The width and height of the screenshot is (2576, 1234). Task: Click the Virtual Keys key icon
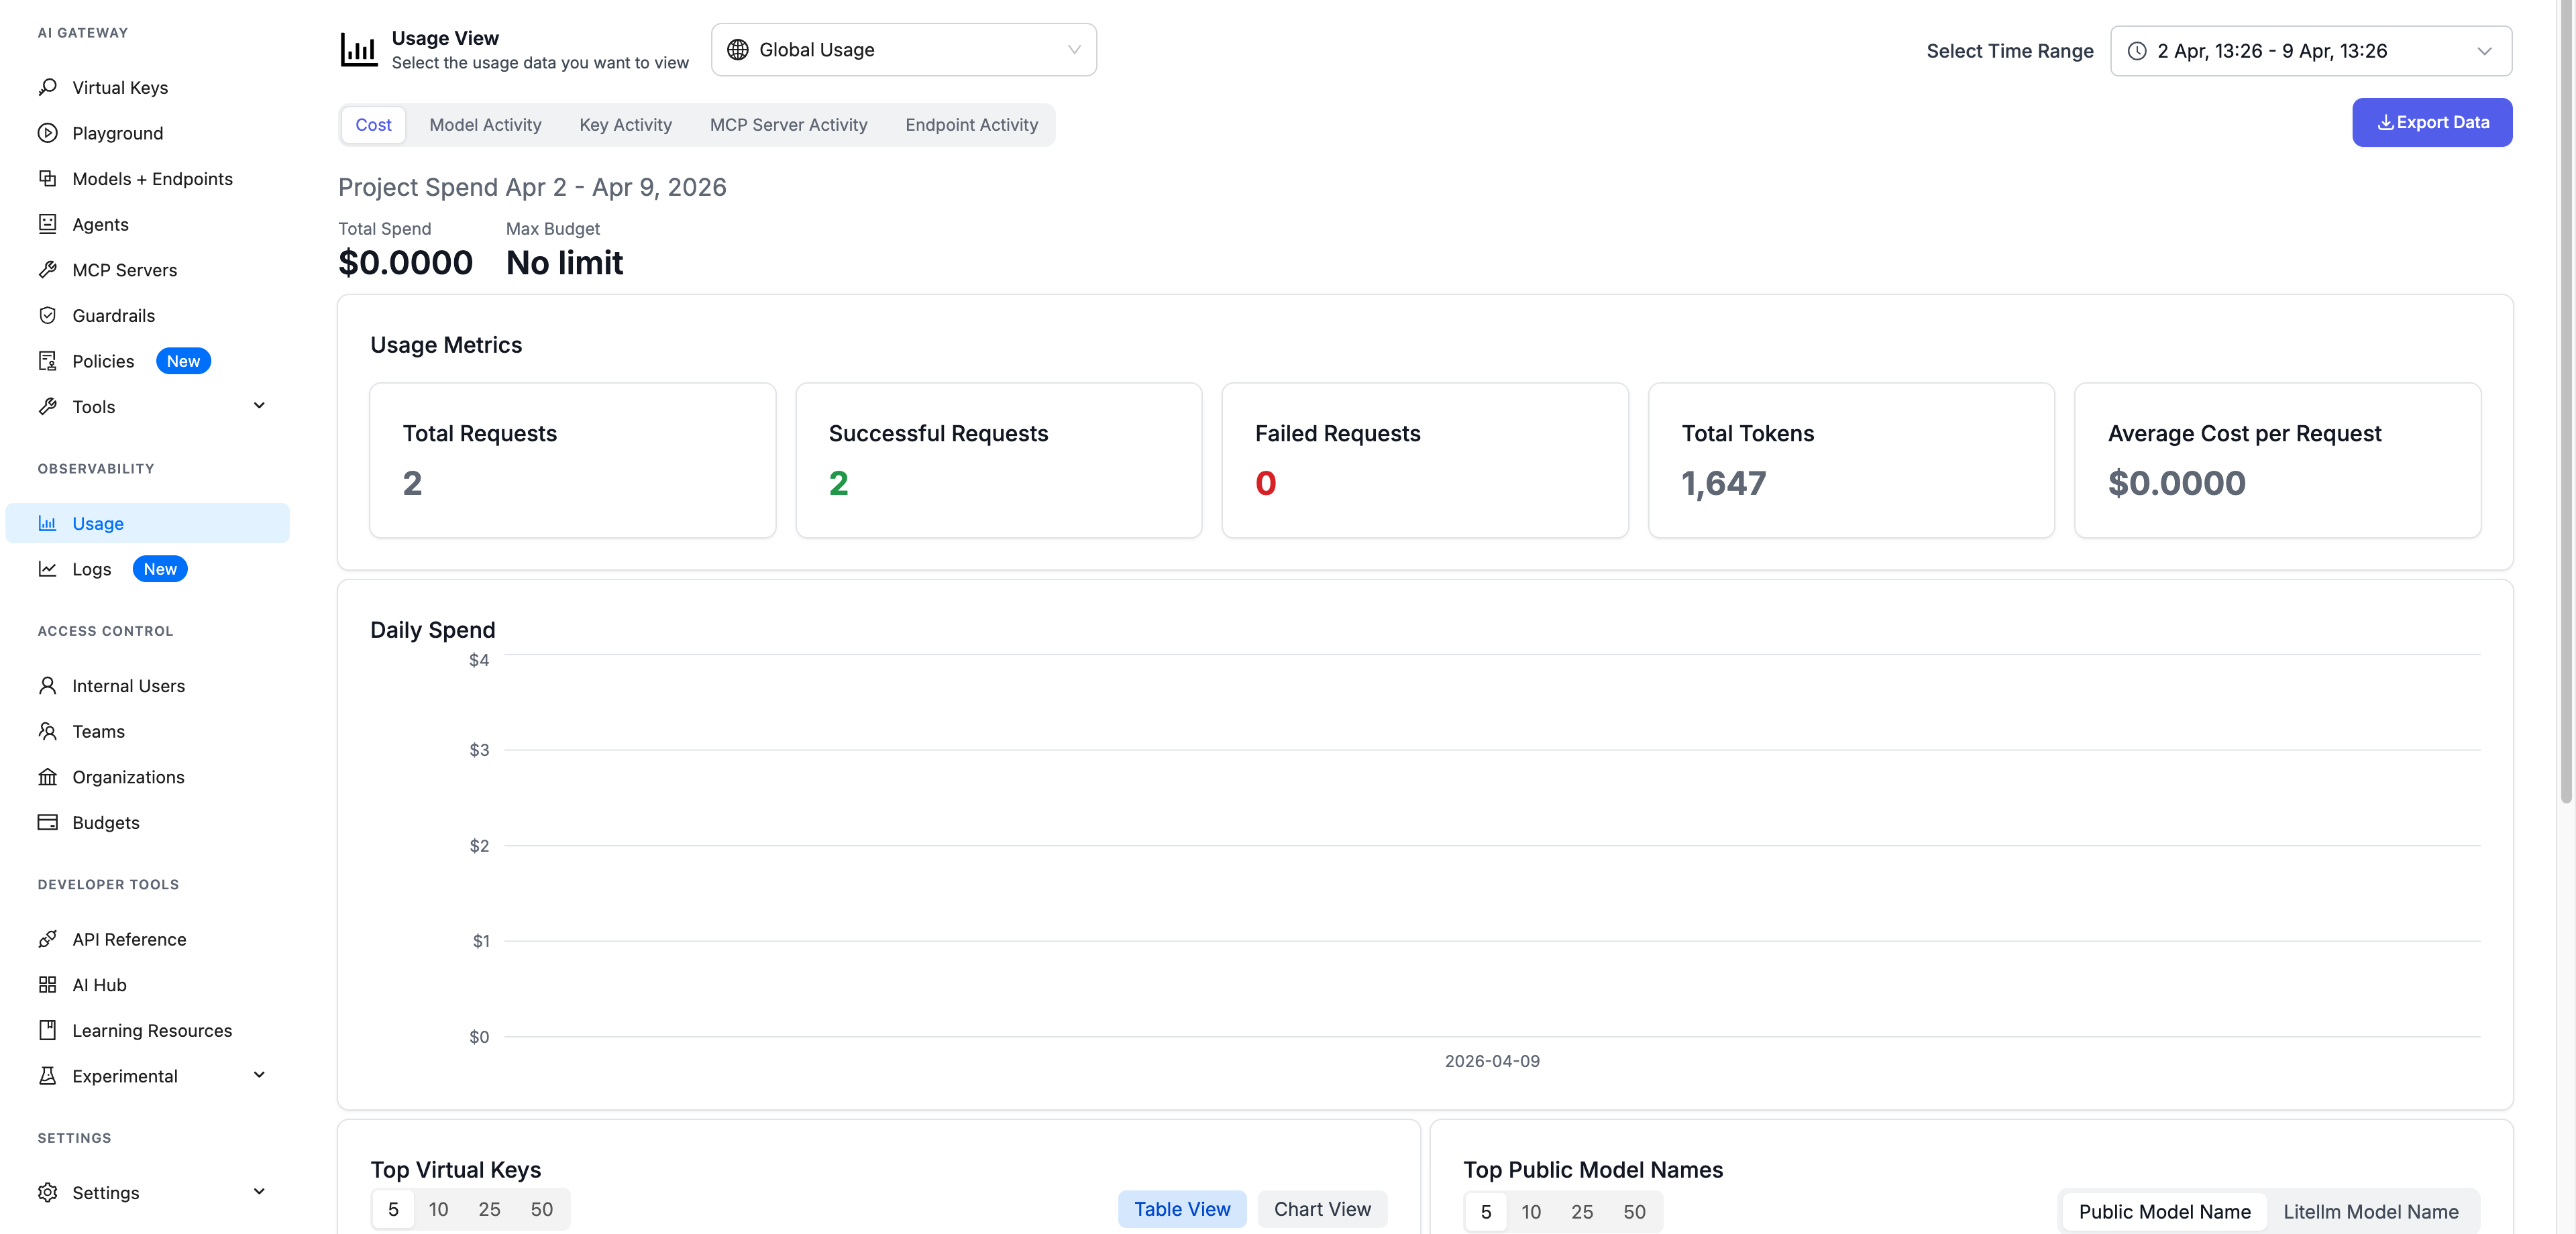click(x=47, y=87)
